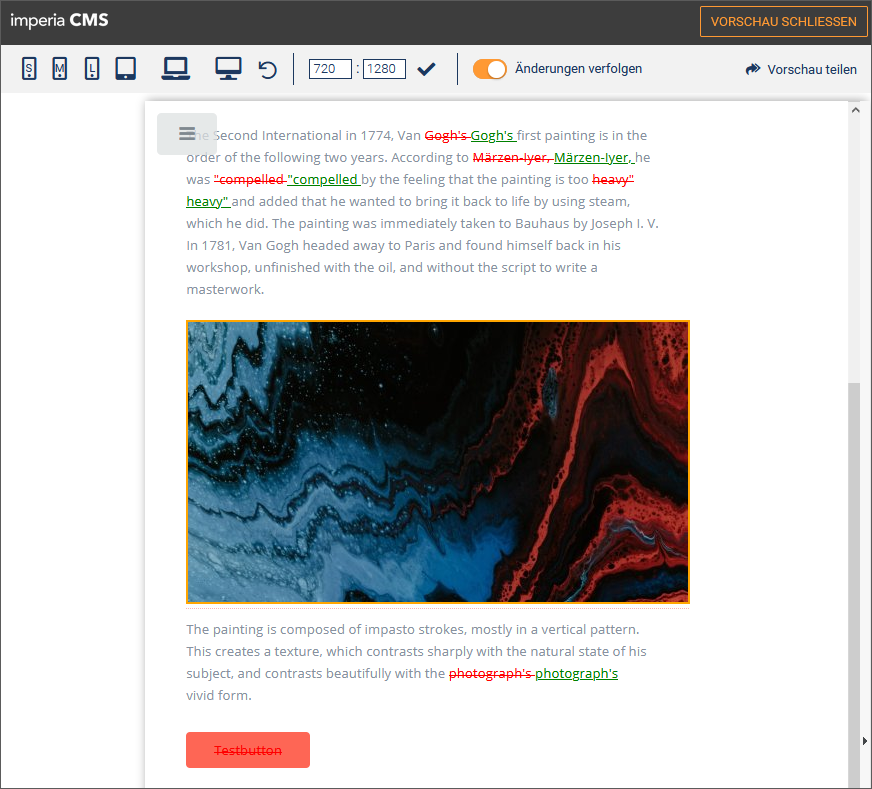Toggle the Änderungen verfolgen switch off
This screenshot has height=789, width=872.
click(489, 69)
